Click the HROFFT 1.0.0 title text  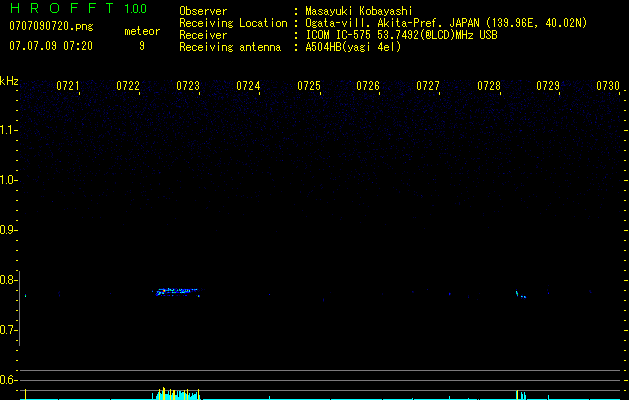[79, 8]
